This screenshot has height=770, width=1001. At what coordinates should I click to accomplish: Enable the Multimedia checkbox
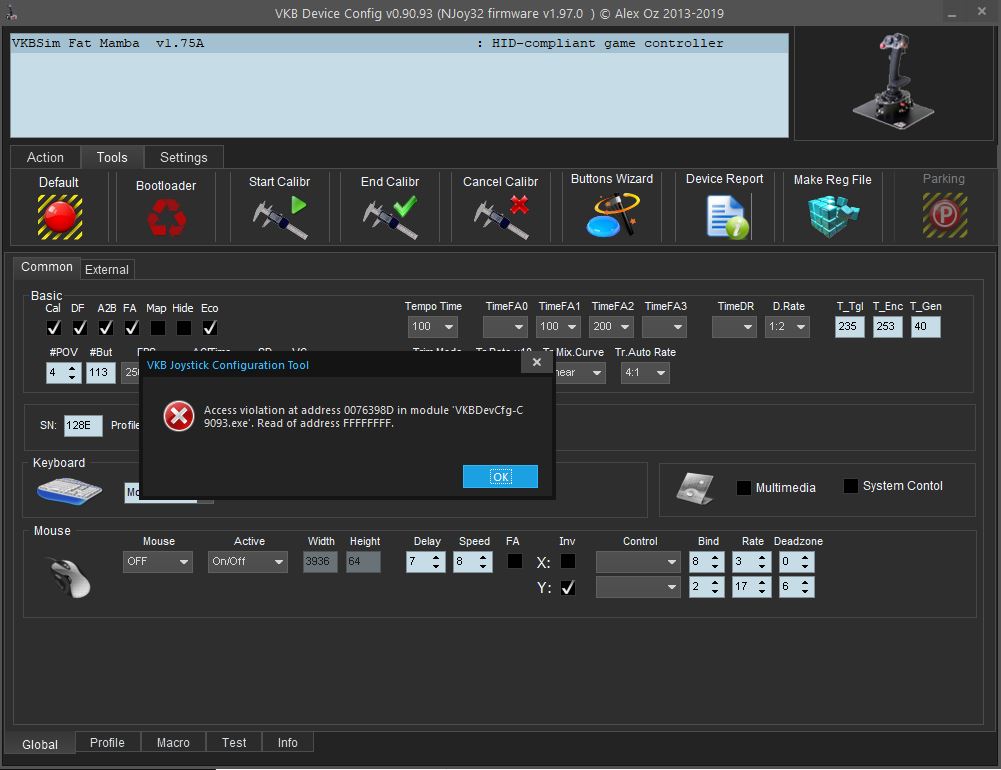(x=744, y=488)
